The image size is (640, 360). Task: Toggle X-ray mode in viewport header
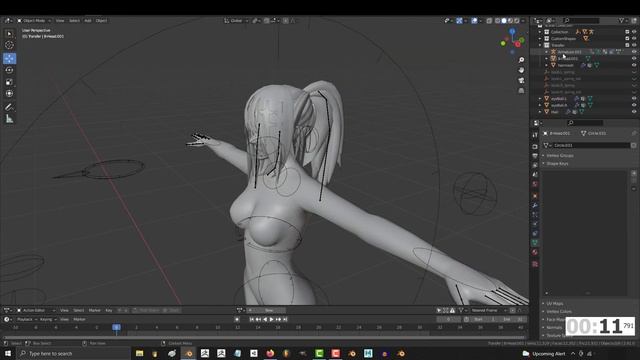coord(489,20)
